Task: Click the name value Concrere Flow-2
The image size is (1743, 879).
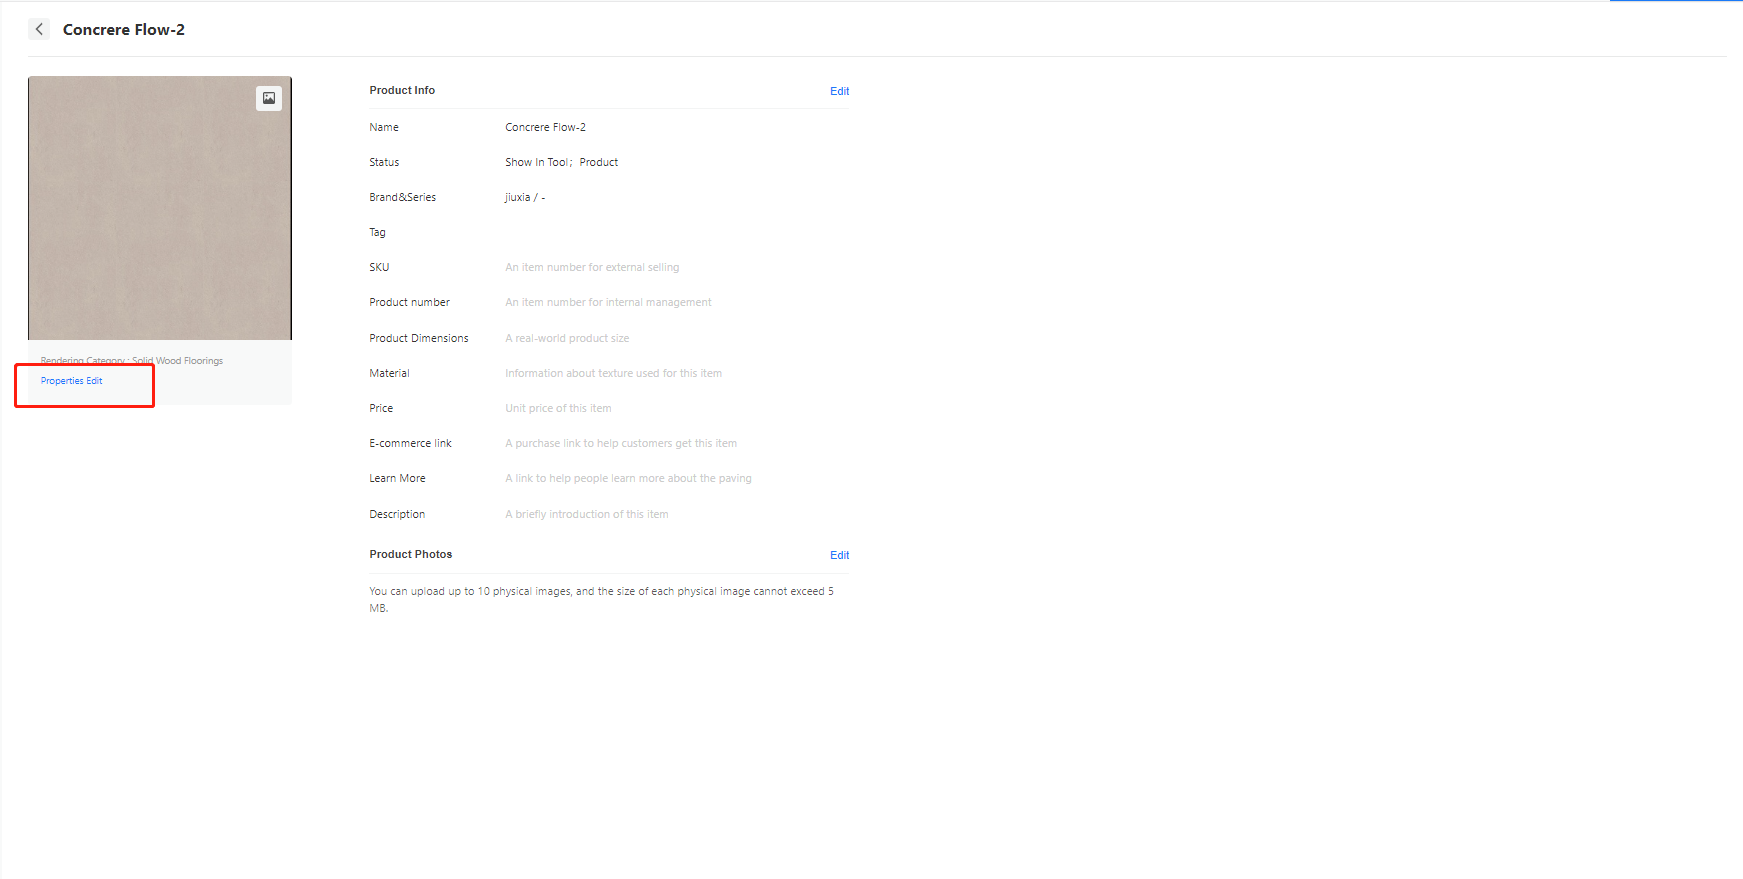Action: (545, 127)
